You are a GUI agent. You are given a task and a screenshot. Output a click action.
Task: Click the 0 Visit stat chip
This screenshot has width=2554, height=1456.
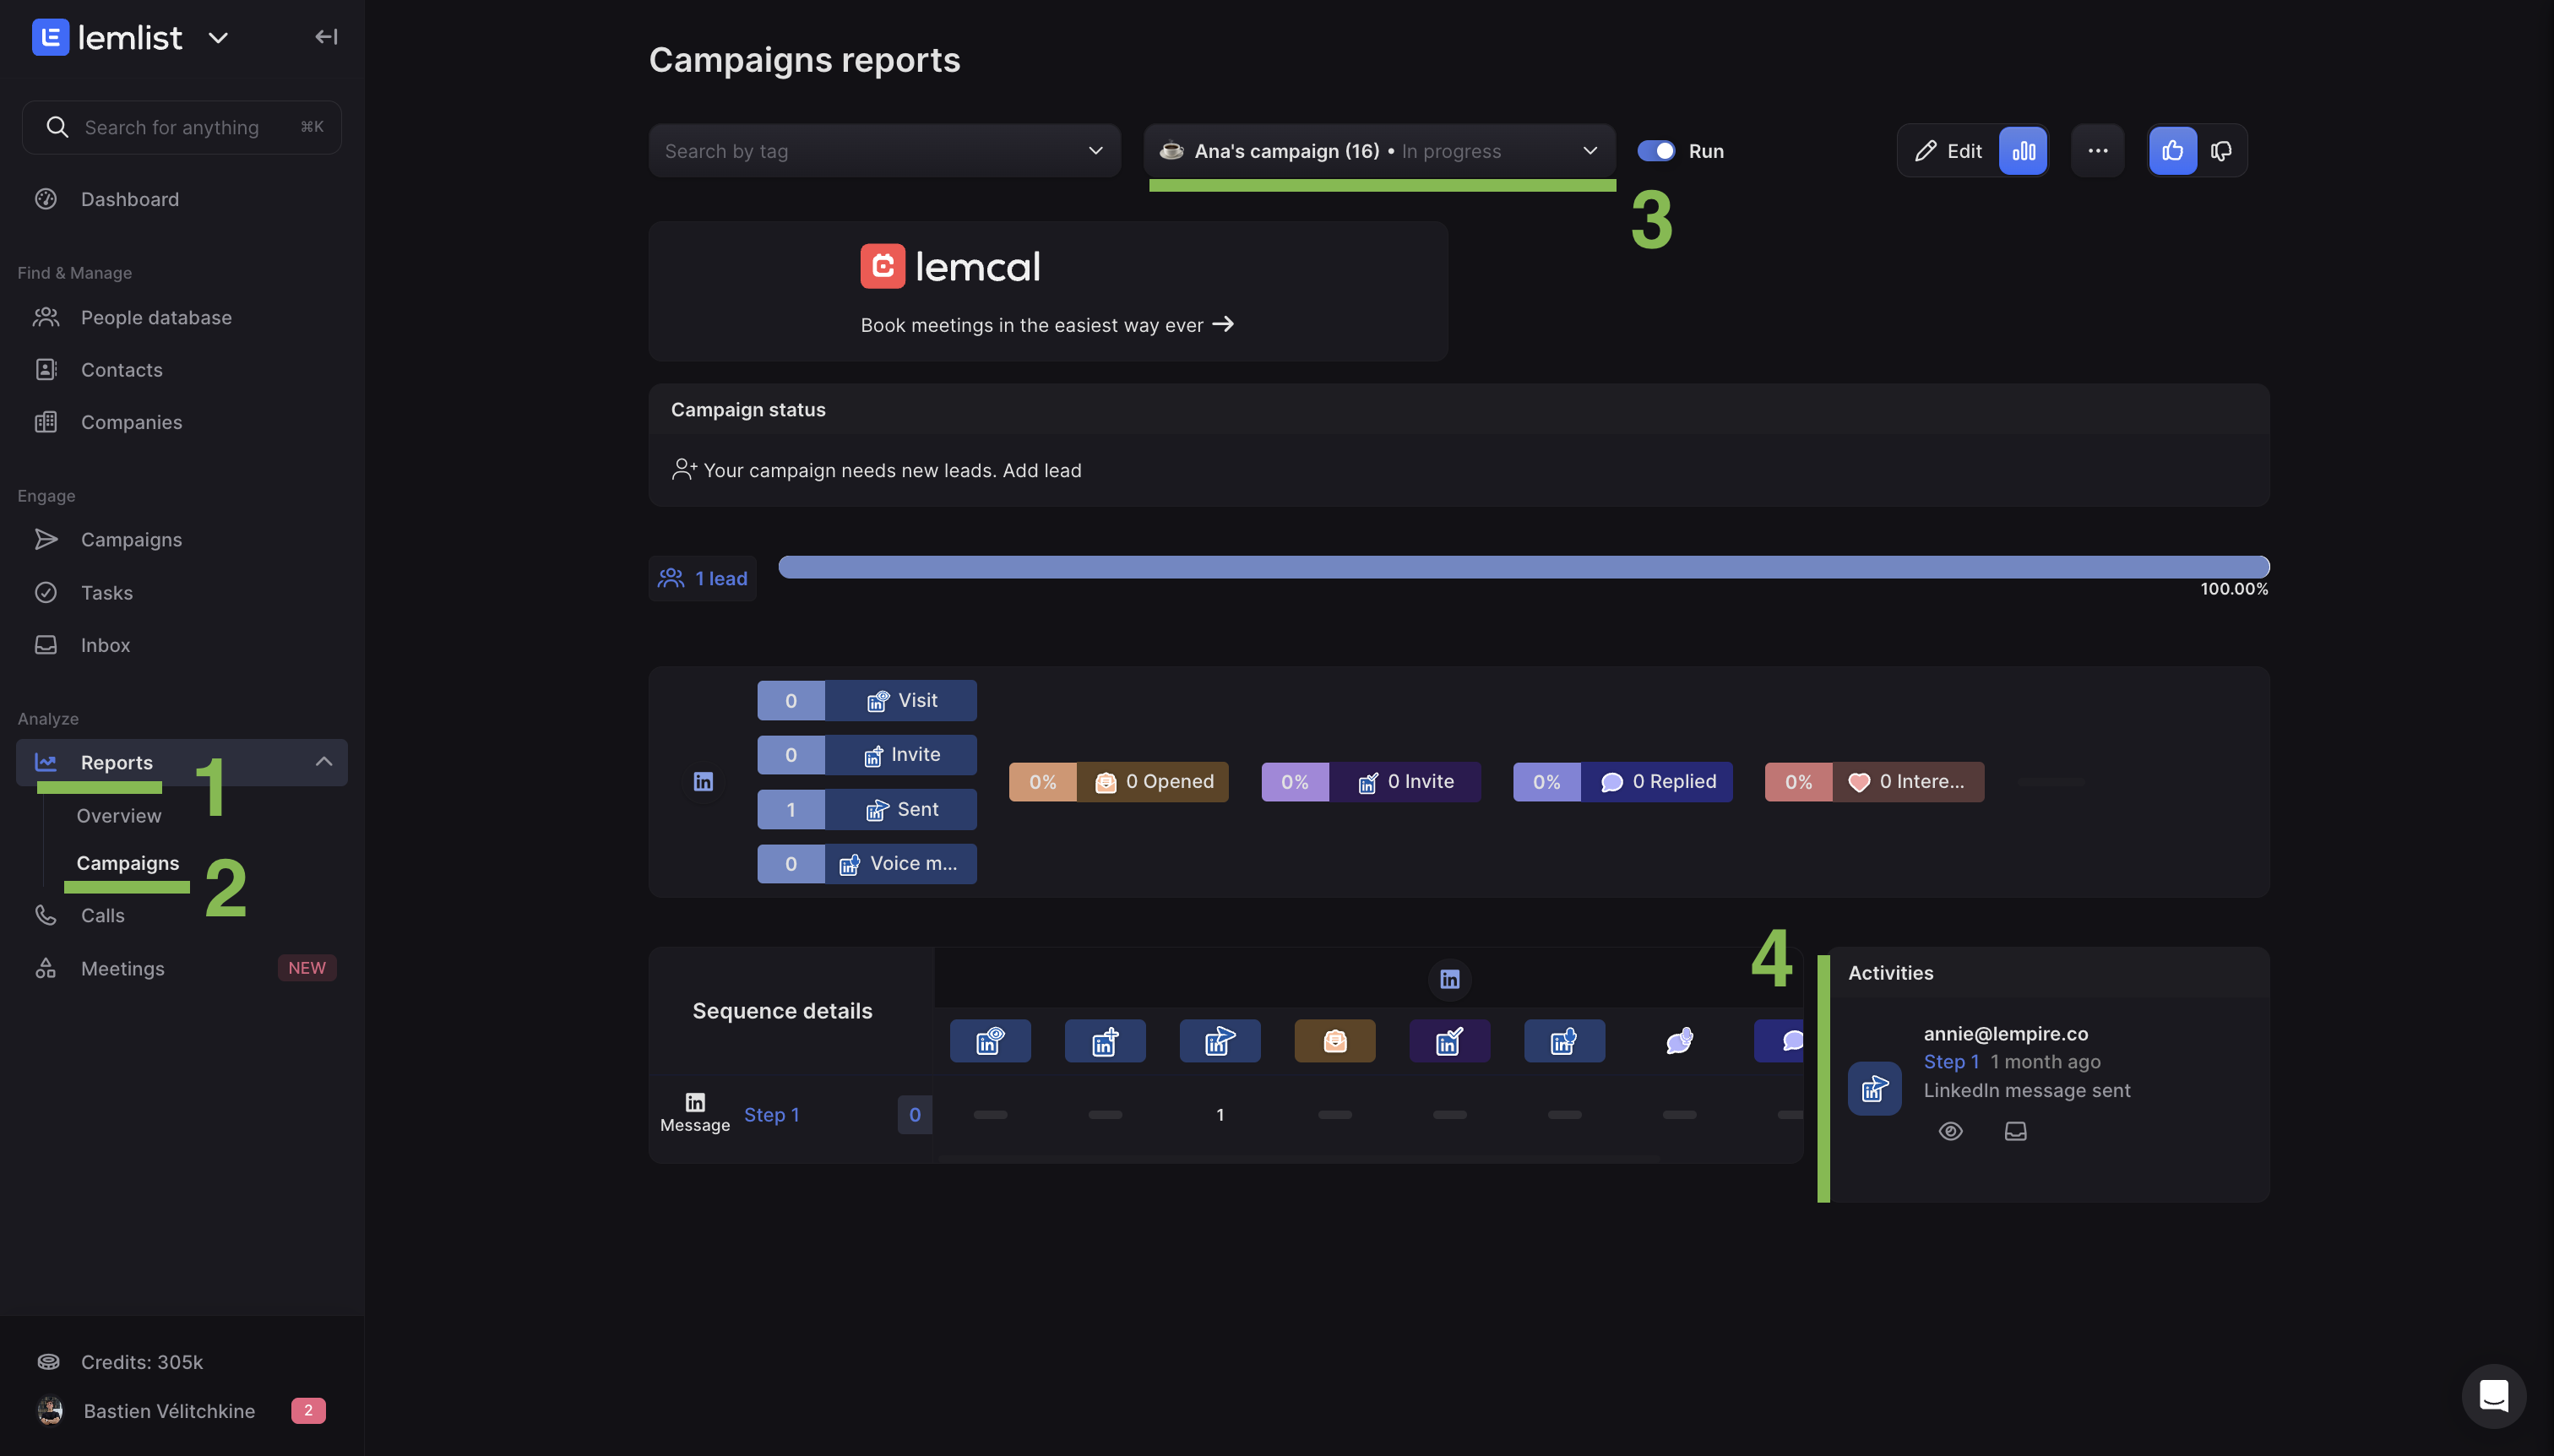click(867, 701)
